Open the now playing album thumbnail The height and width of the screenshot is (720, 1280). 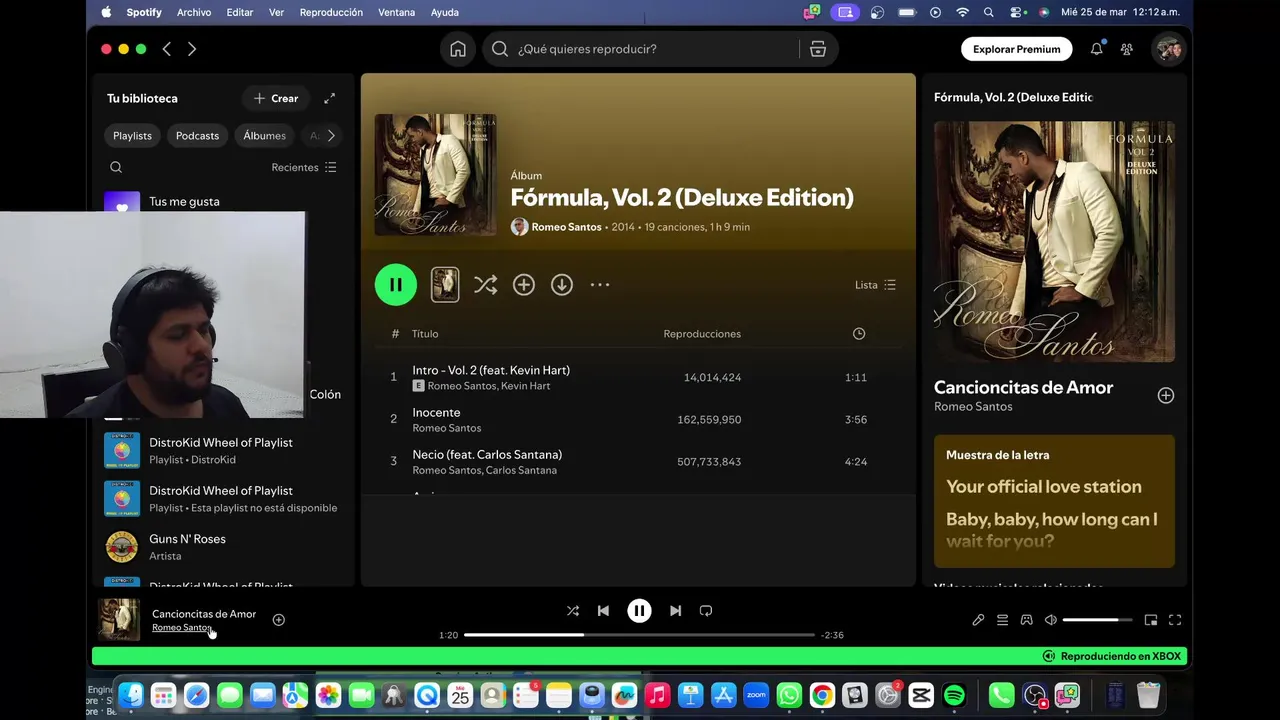click(119, 620)
